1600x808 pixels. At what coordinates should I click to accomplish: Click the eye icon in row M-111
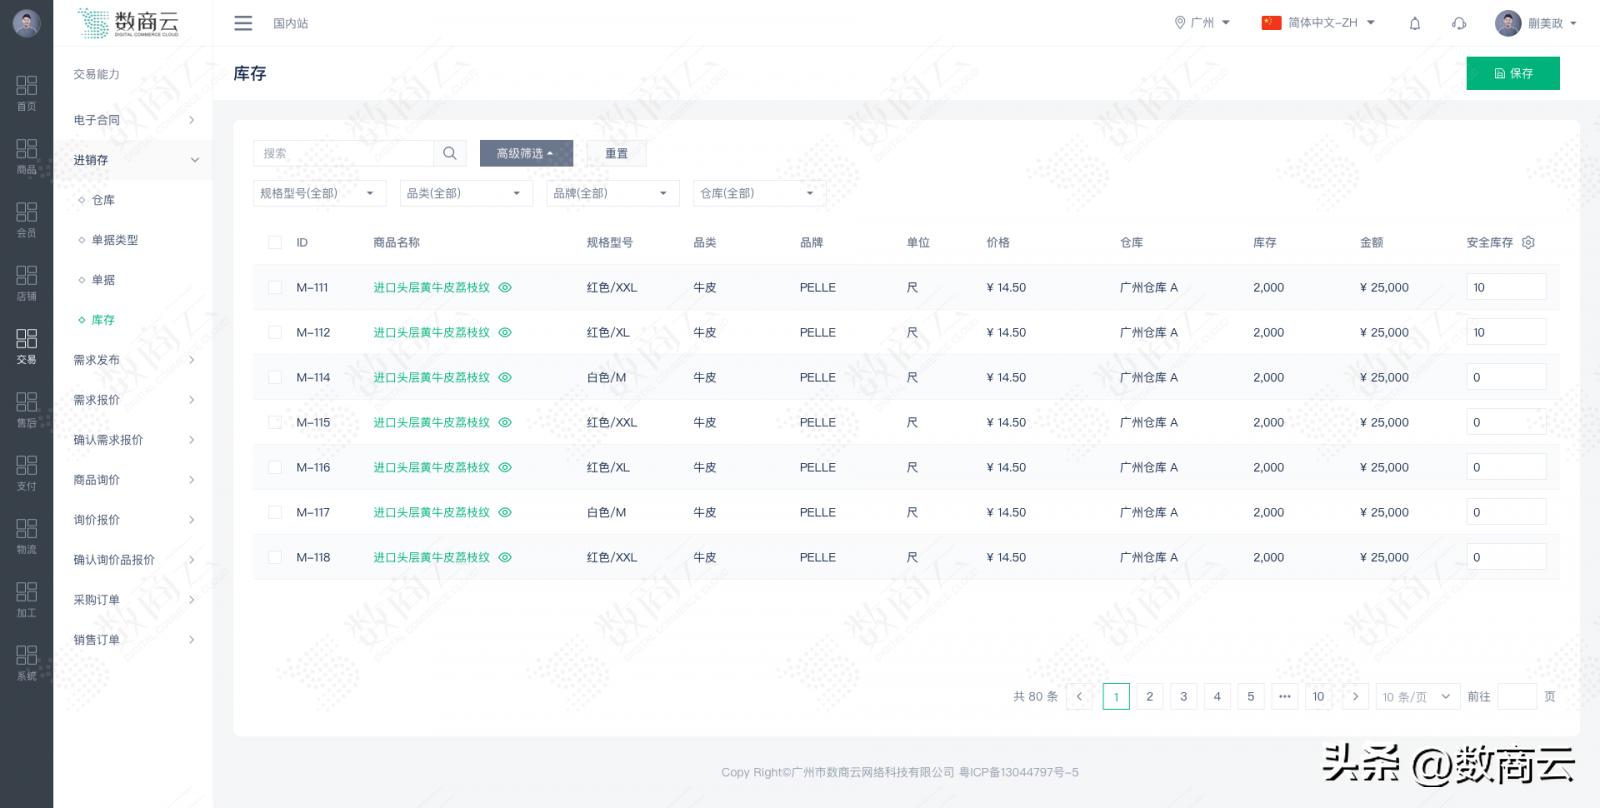click(505, 287)
